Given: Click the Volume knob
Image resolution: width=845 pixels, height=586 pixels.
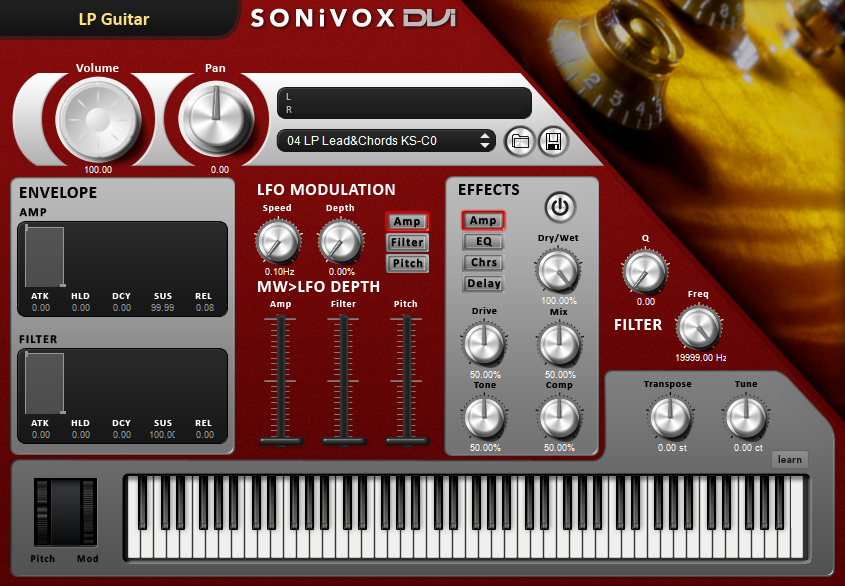Looking at the screenshot, I should (x=98, y=120).
